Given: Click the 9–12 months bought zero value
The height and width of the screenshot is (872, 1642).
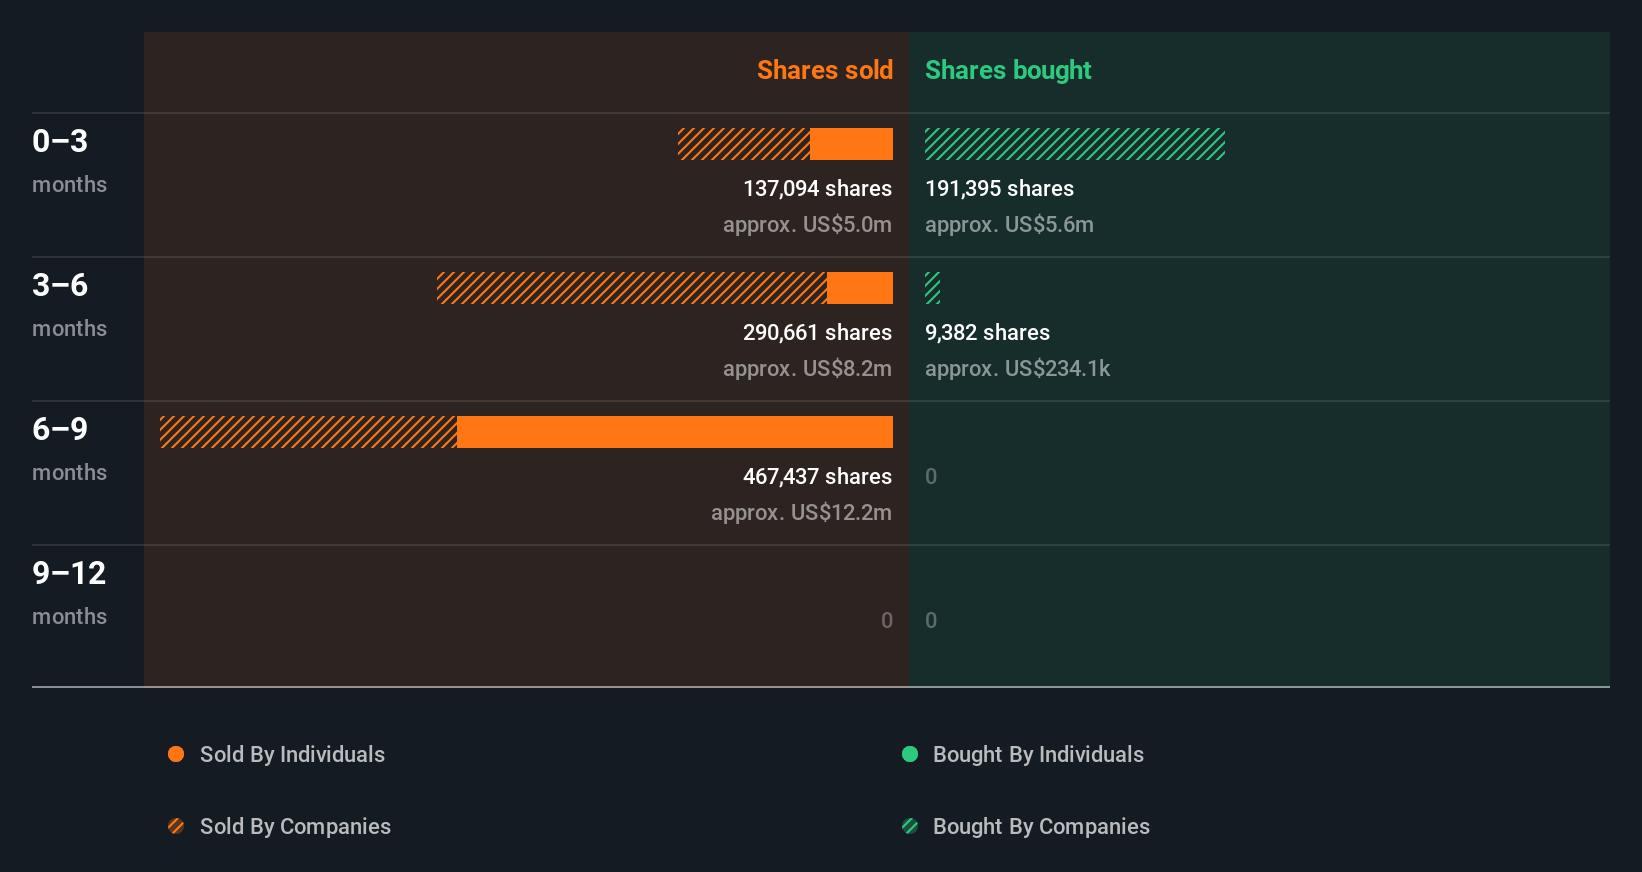Looking at the screenshot, I should pos(931,620).
